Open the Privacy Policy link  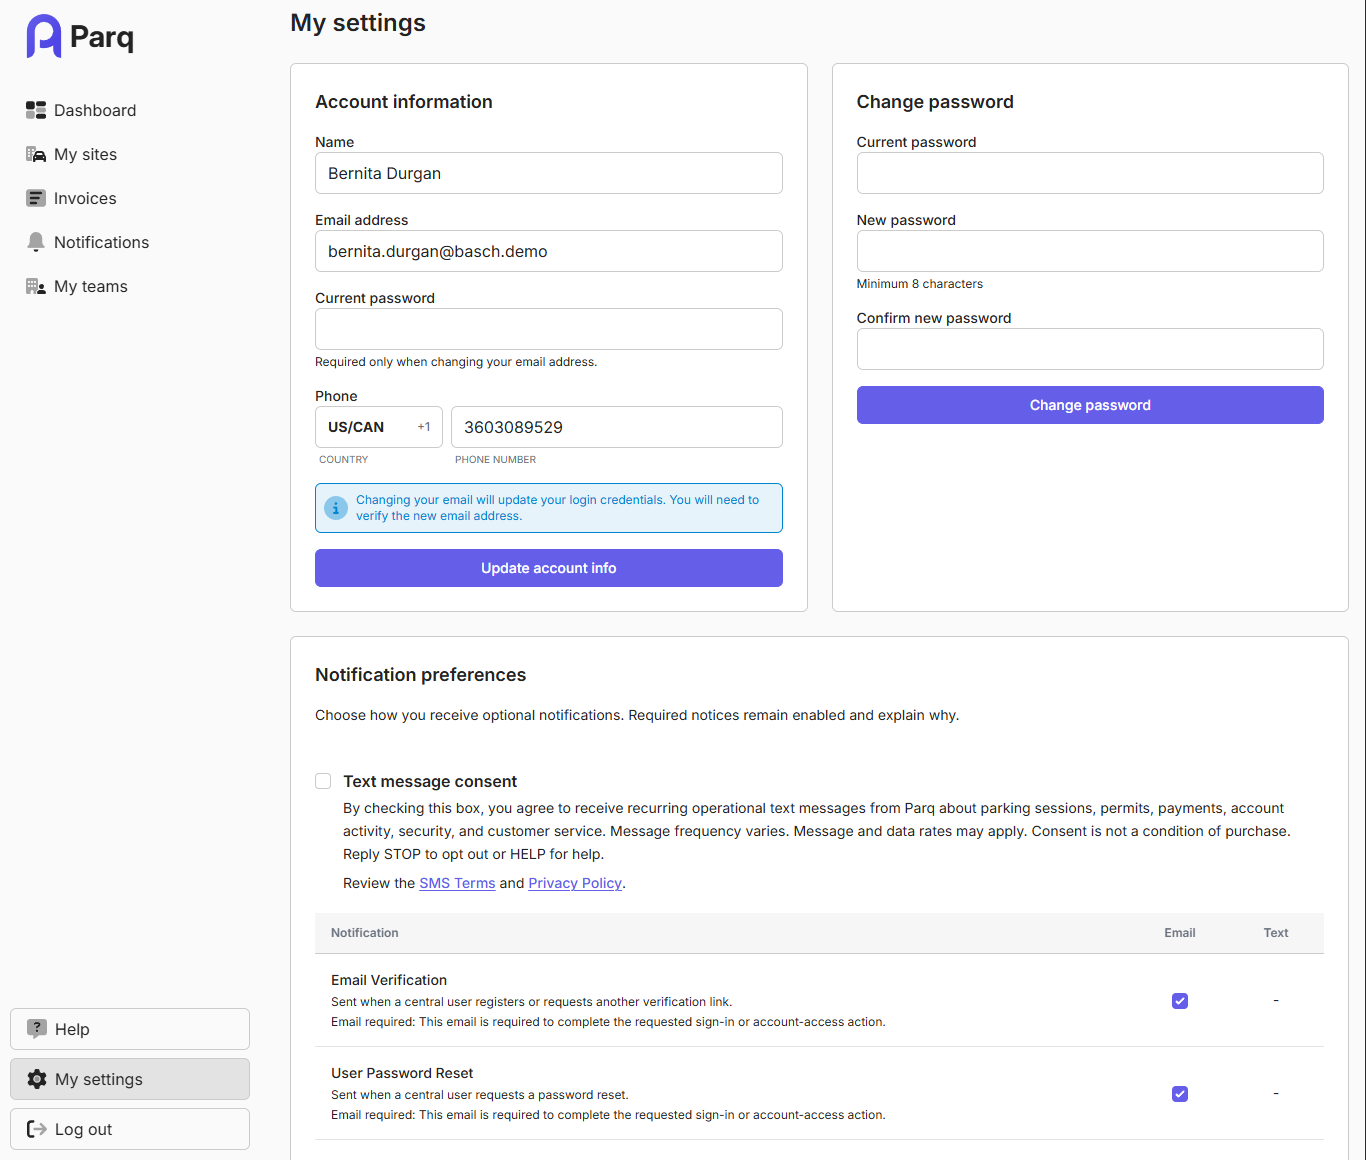575,883
